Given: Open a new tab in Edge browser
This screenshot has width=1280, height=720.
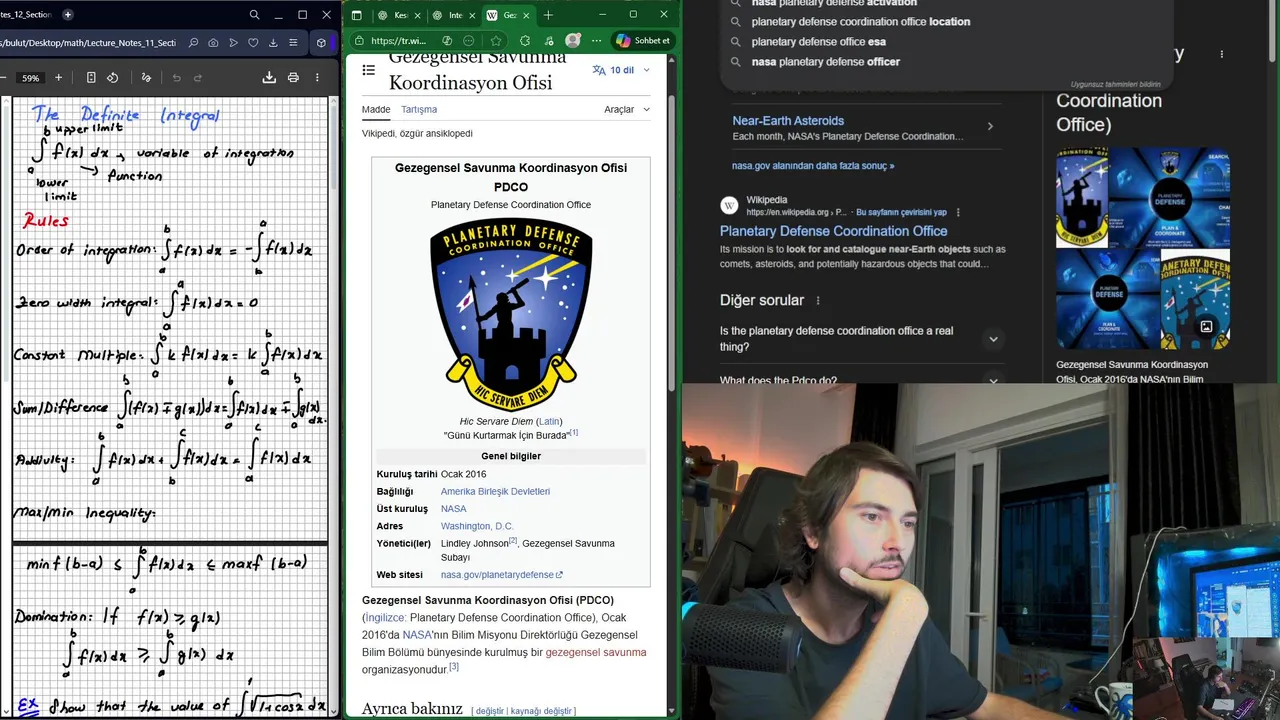Looking at the screenshot, I should point(548,15).
